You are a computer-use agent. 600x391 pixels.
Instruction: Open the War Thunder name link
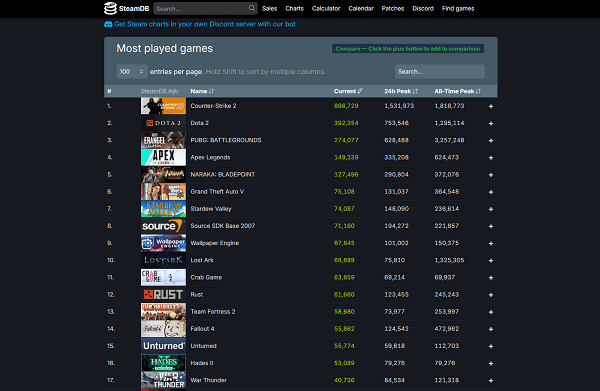click(x=209, y=380)
